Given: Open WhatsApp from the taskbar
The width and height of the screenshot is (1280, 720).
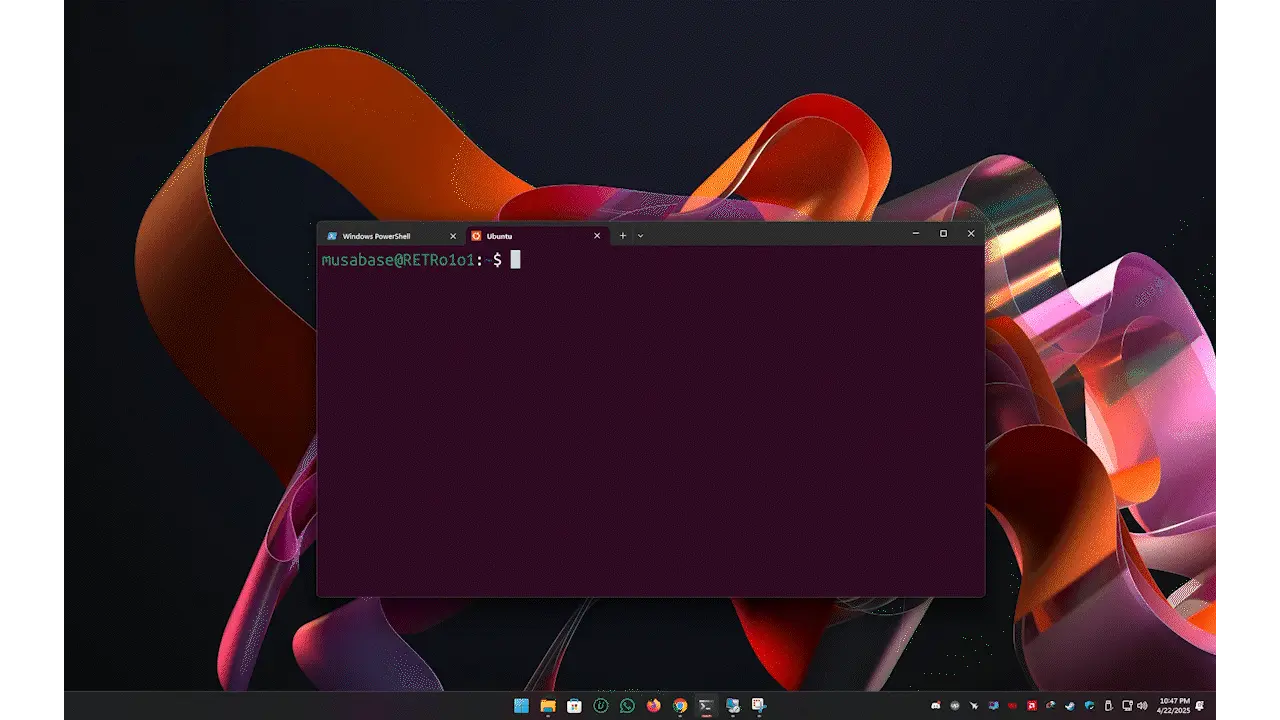Looking at the screenshot, I should pos(627,706).
